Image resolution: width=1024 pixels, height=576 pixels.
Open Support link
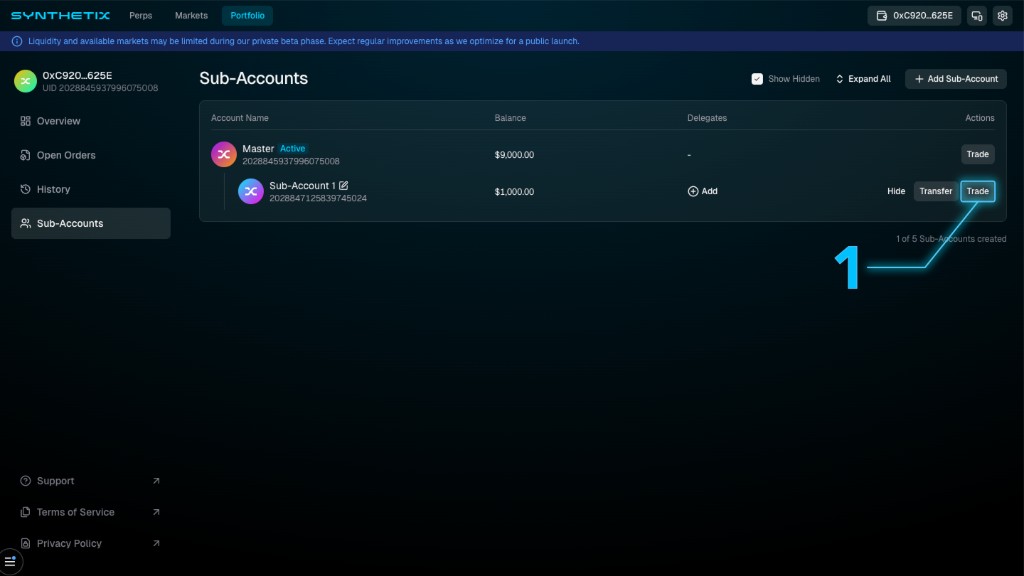(91, 481)
